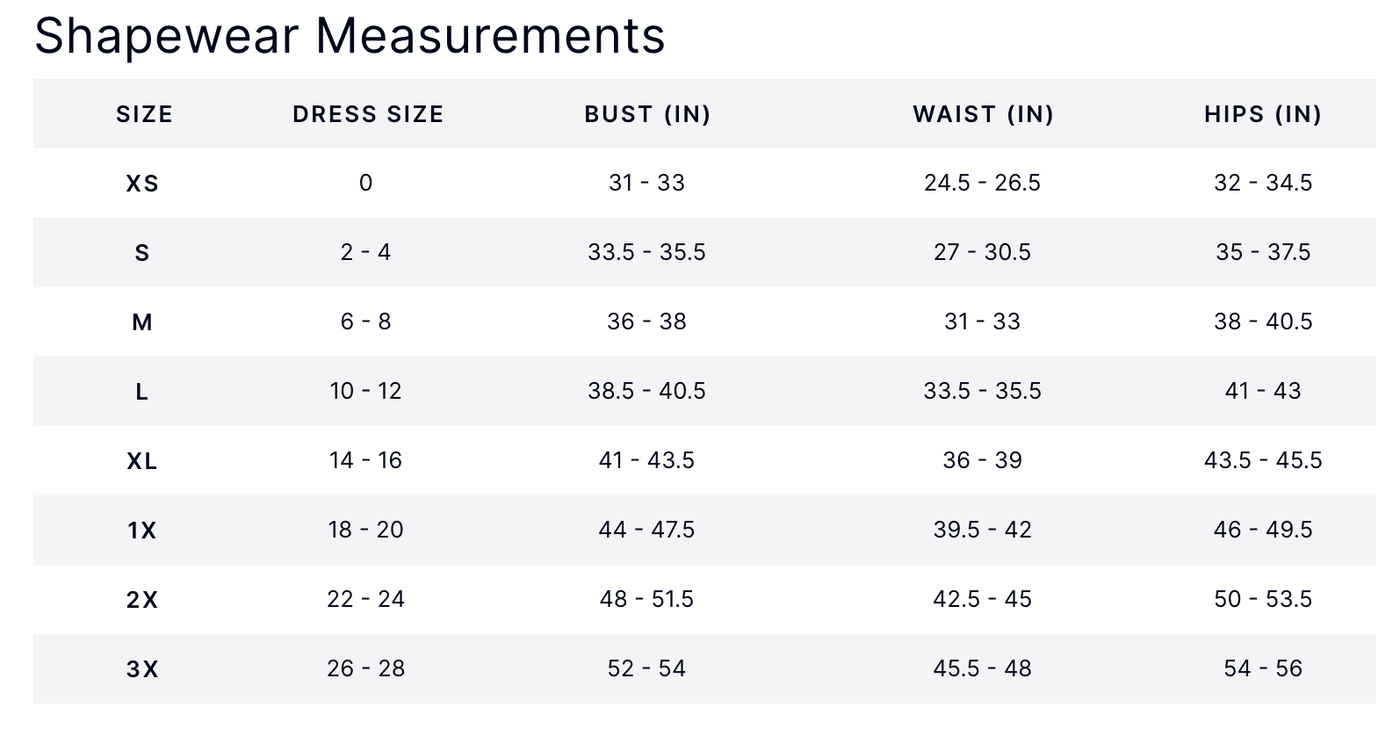The height and width of the screenshot is (729, 1400).
Task: Select the XS size row label
Action: click(x=142, y=184)
